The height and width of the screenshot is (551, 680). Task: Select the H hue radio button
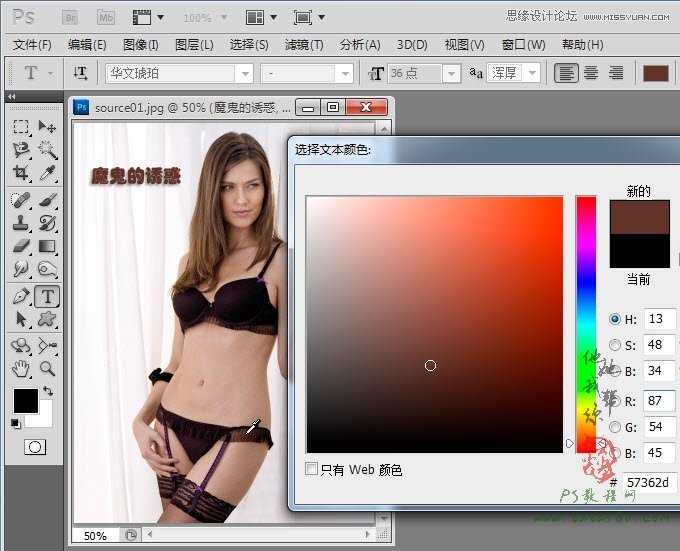coord(615,319)
